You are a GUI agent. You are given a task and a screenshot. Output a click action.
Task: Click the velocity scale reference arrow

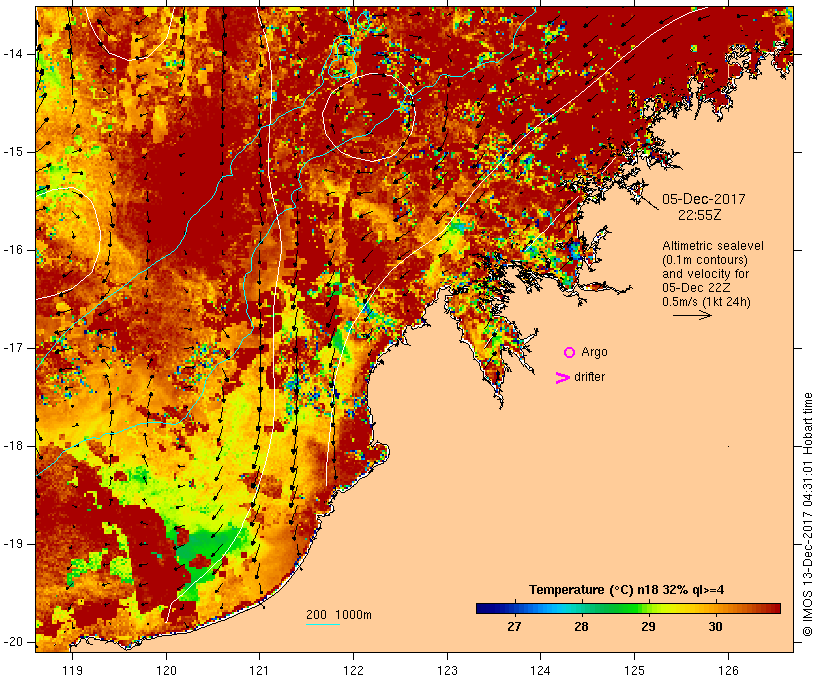click(x=692, y=315)
